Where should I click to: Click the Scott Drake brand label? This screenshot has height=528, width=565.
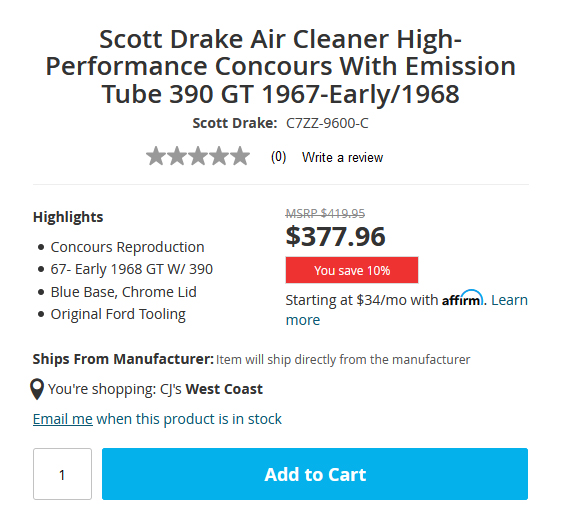click(235, 123)
